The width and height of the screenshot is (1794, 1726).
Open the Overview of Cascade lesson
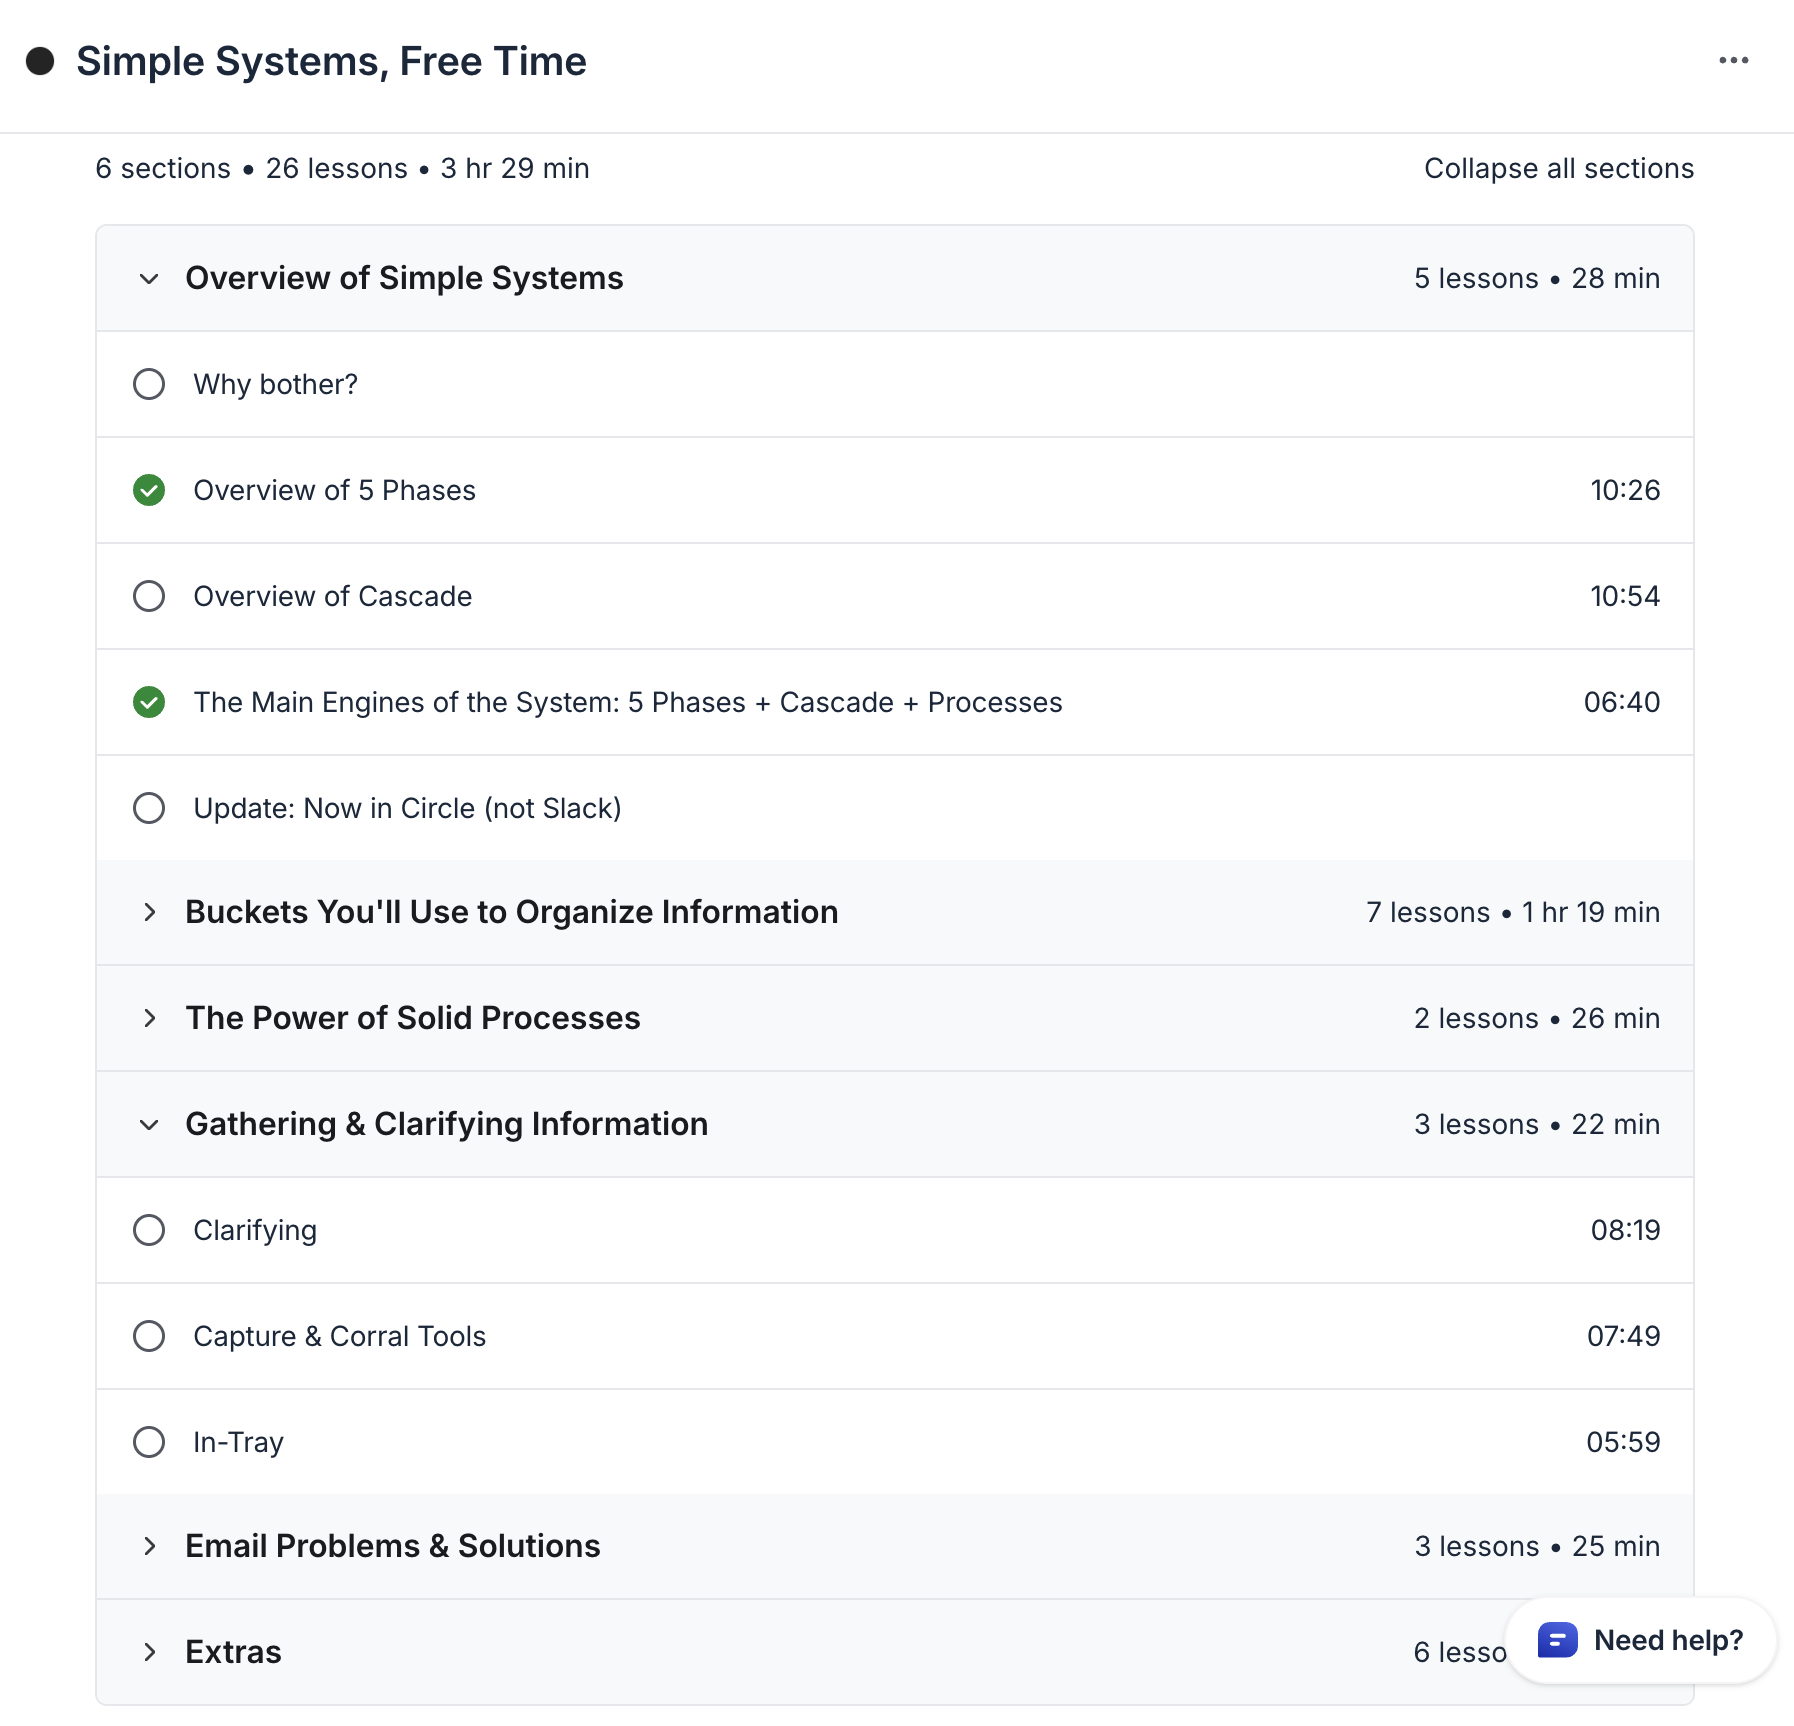(x=332, y=596)
